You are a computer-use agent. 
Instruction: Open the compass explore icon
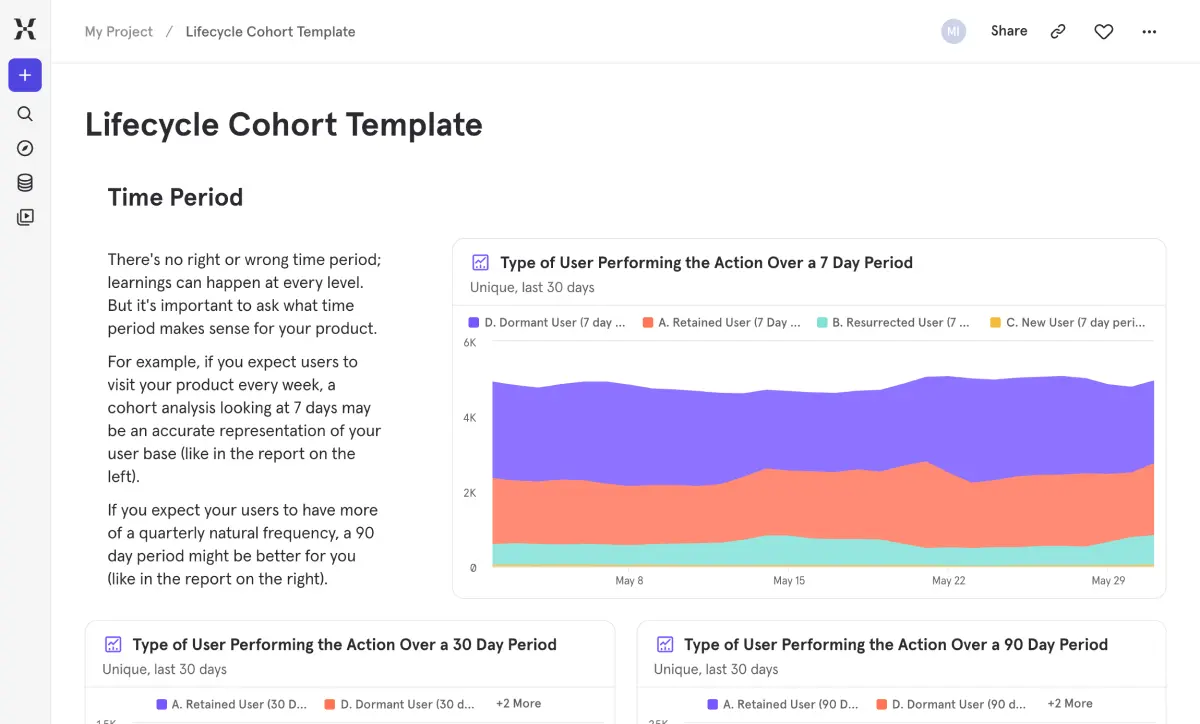point(25,148)
